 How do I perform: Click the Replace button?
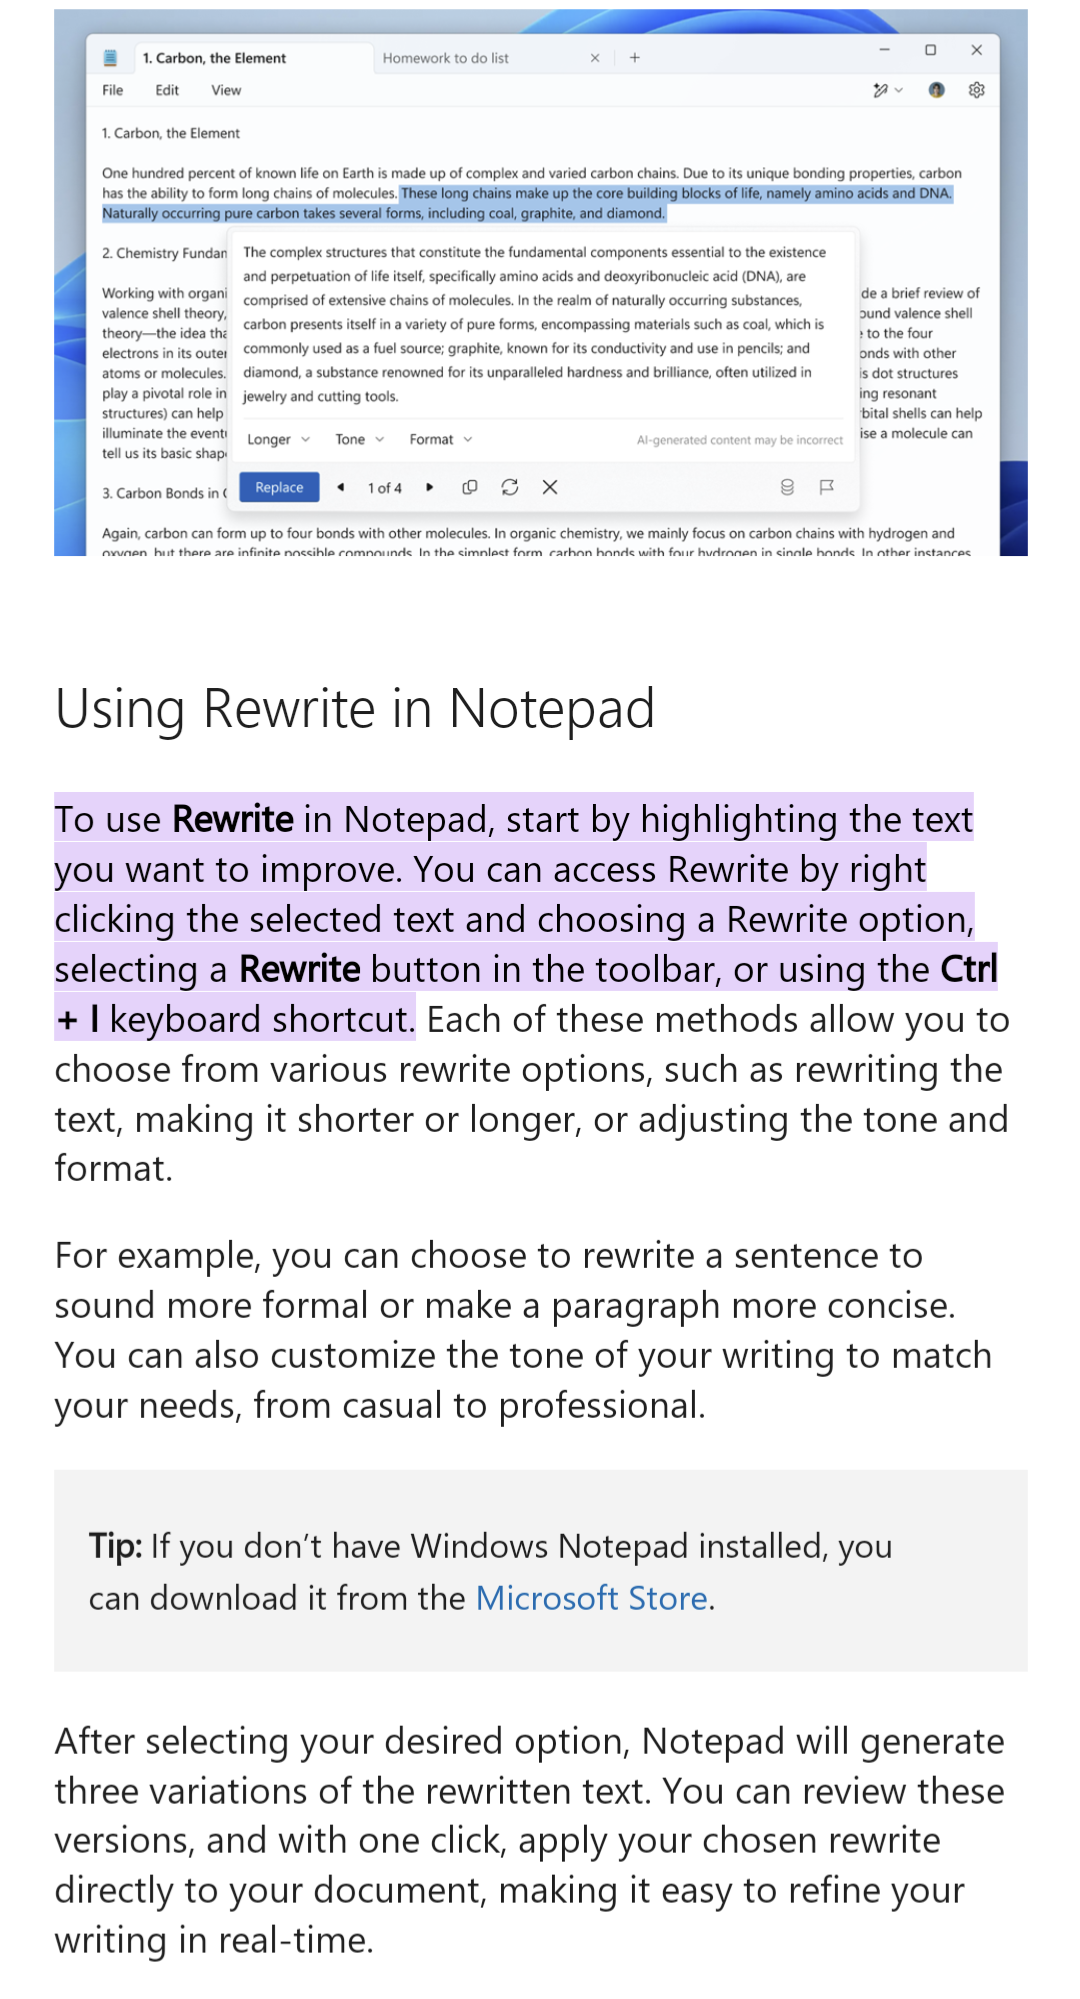point(280,487)
